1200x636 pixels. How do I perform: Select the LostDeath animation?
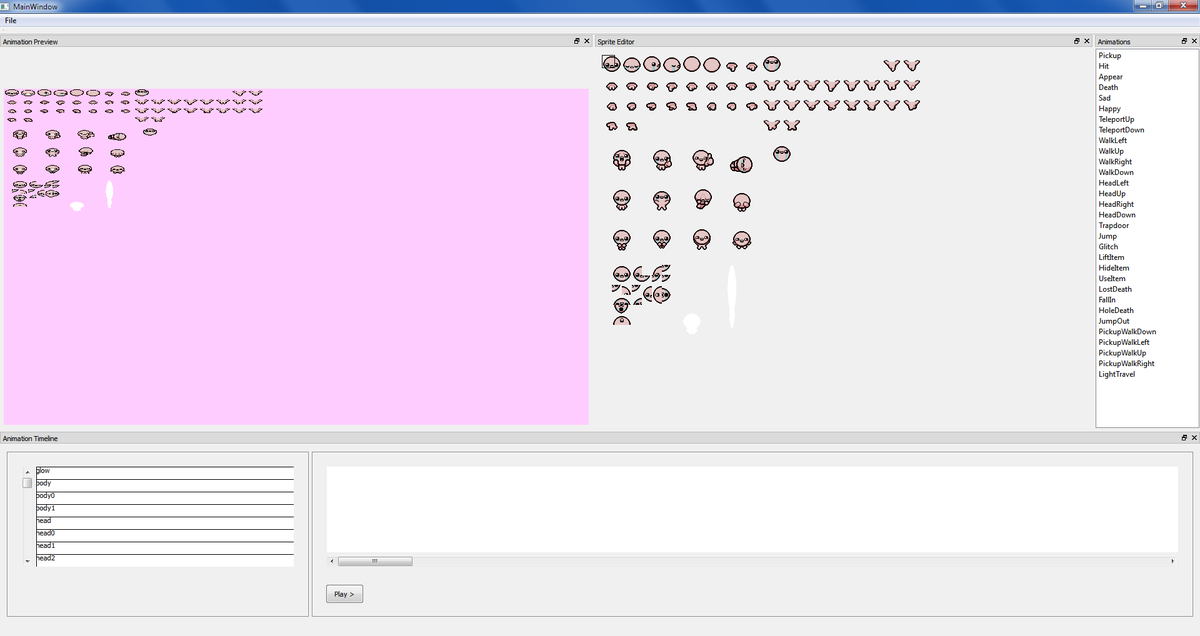1146,289
